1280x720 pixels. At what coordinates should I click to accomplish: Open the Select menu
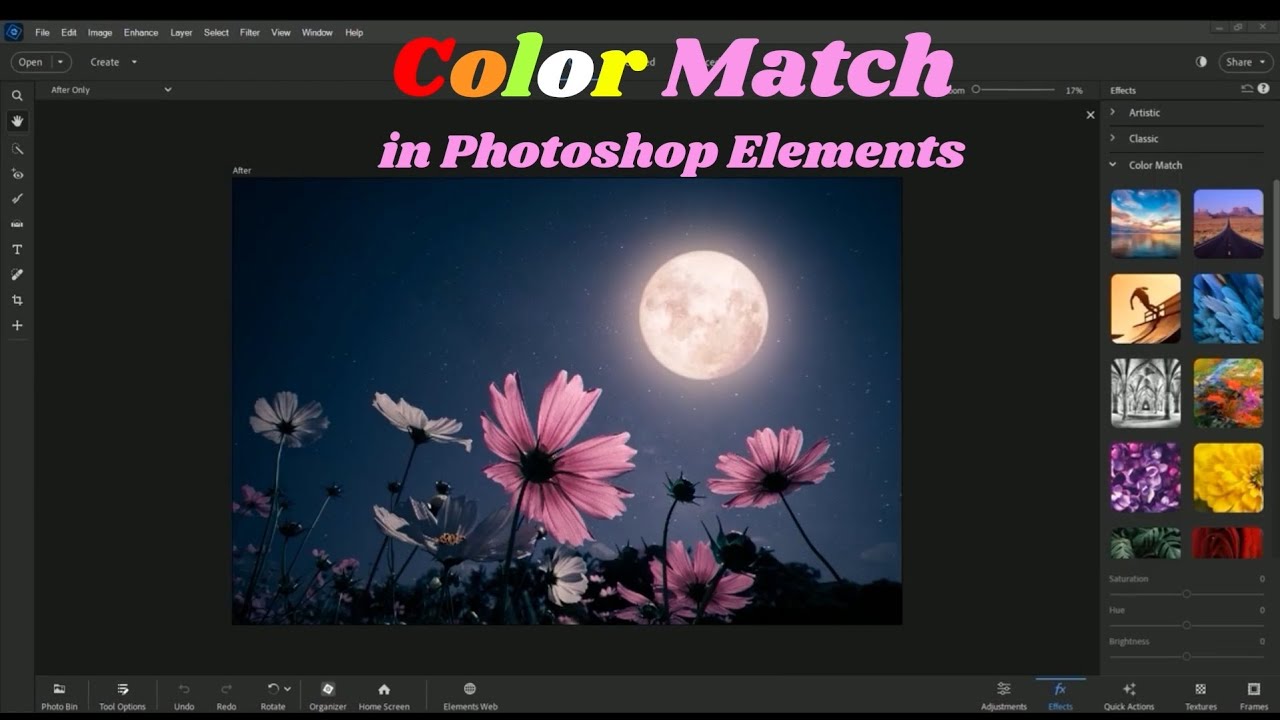click(x=216, y=33)
